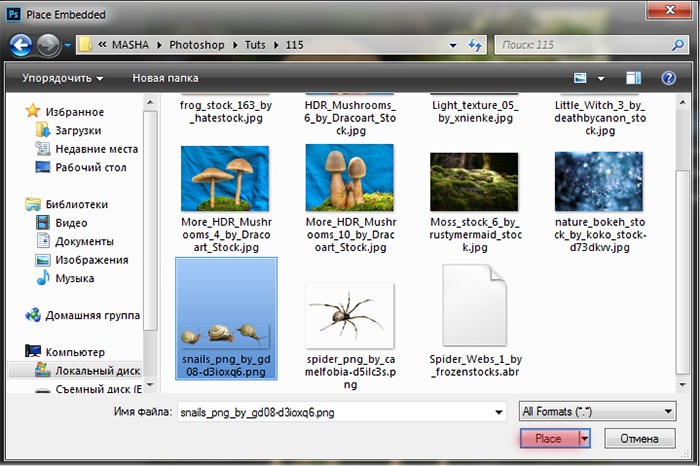Click the Forward navigation arrow
The image size is (700, 466).
click(48, 45)
